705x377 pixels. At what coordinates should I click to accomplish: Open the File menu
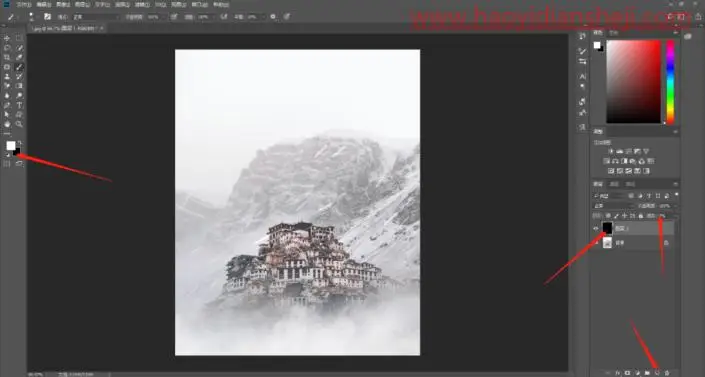coord(23,4)
